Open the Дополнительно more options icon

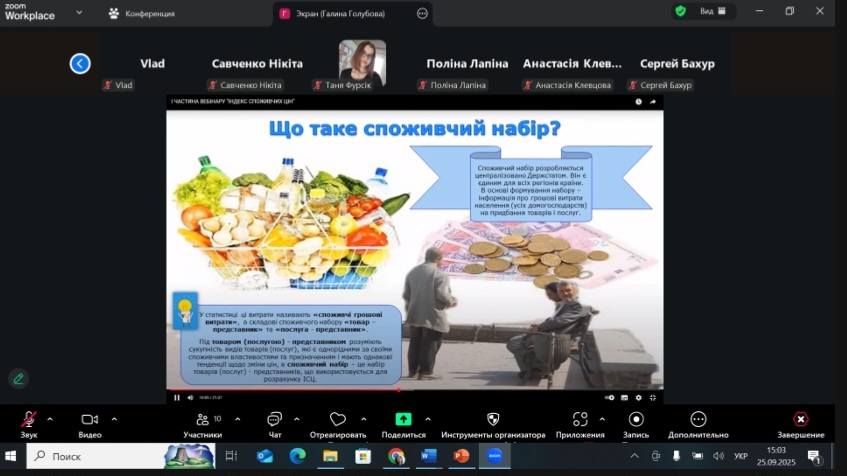pos(698,419)
